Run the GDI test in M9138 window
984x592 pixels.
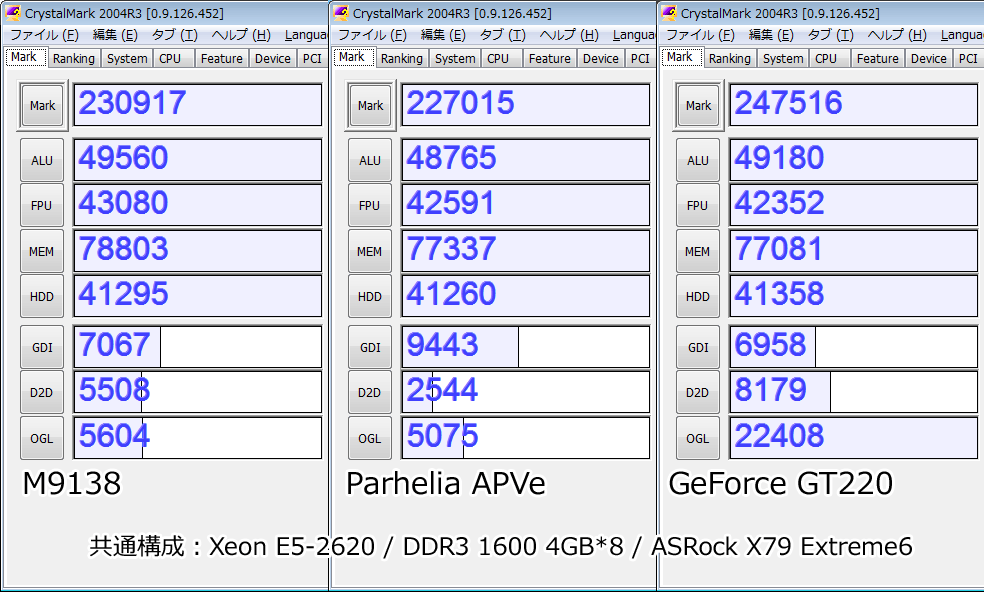pos(42,347)
